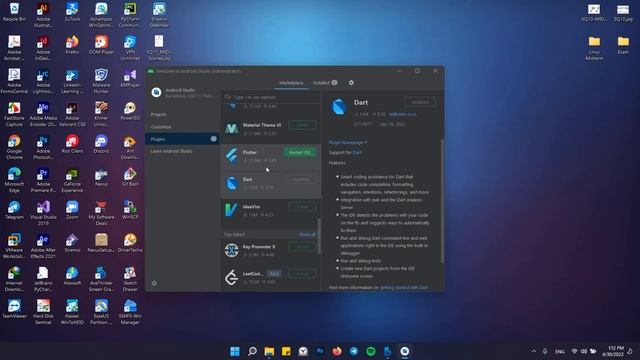Open plugin settings gear next to Installed
The width and height of the screenshot is (640, 360).
[x=351, y=83]
